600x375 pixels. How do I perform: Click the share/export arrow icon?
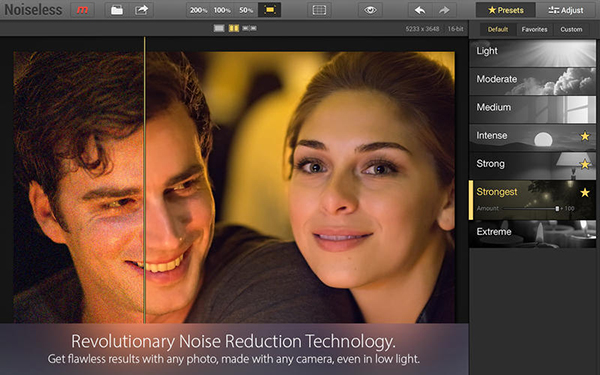141,10
